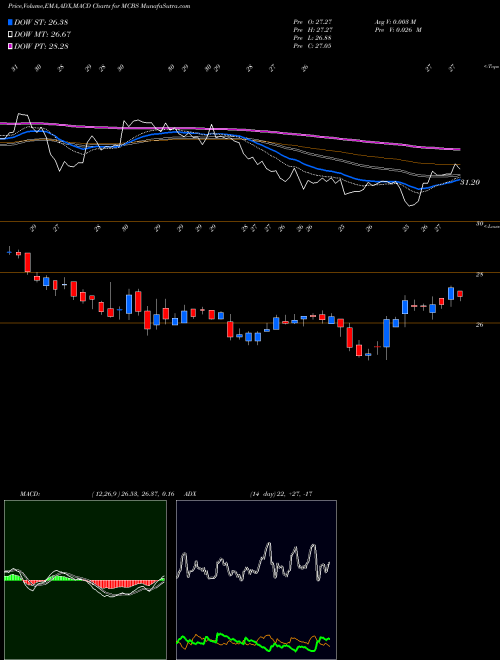Click the 30 axis label on the candlestick chart
Screen dimensions: 500x660
[479, 224]
